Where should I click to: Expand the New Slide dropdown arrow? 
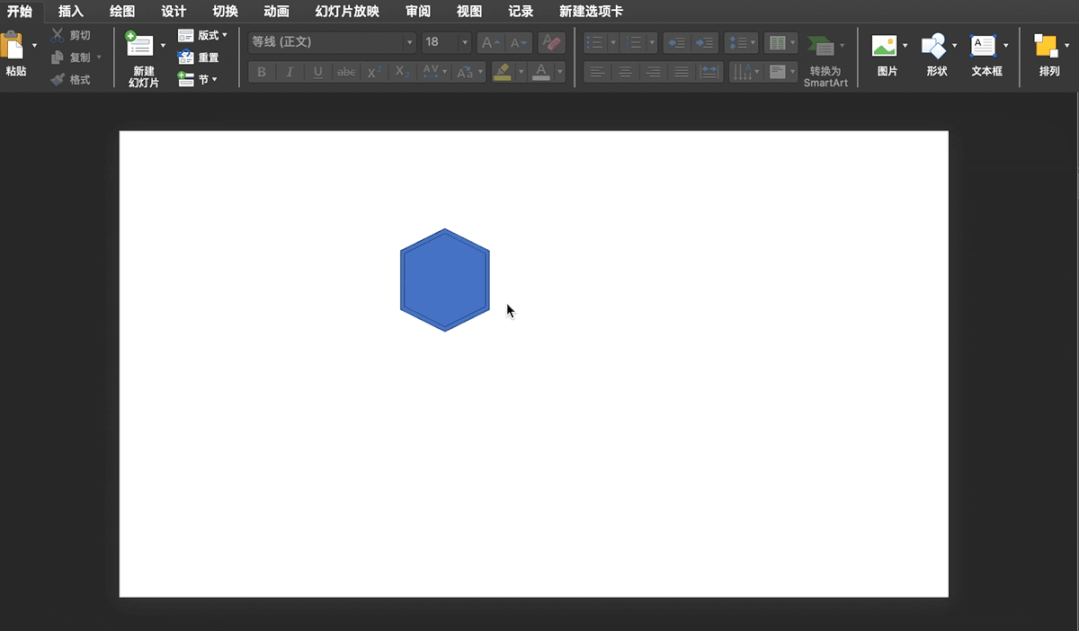163,45
